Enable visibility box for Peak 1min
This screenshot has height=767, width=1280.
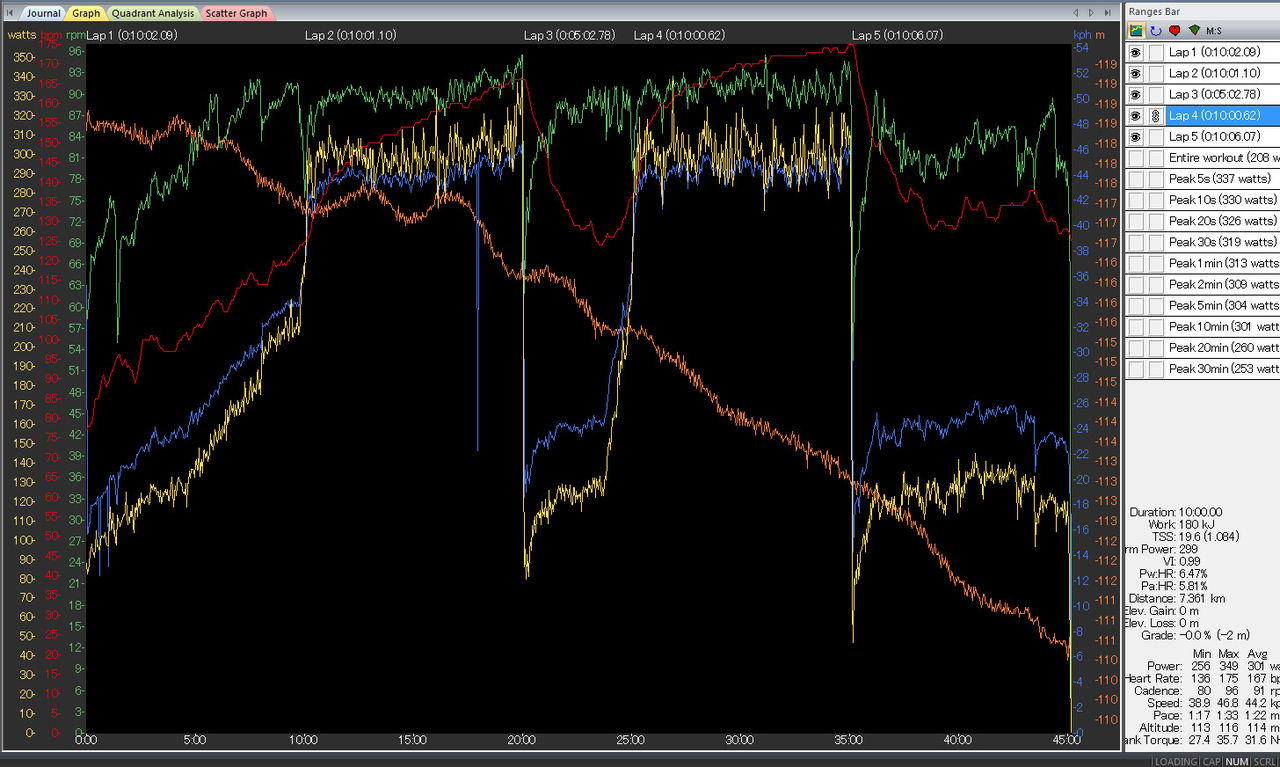(1136, 263)
